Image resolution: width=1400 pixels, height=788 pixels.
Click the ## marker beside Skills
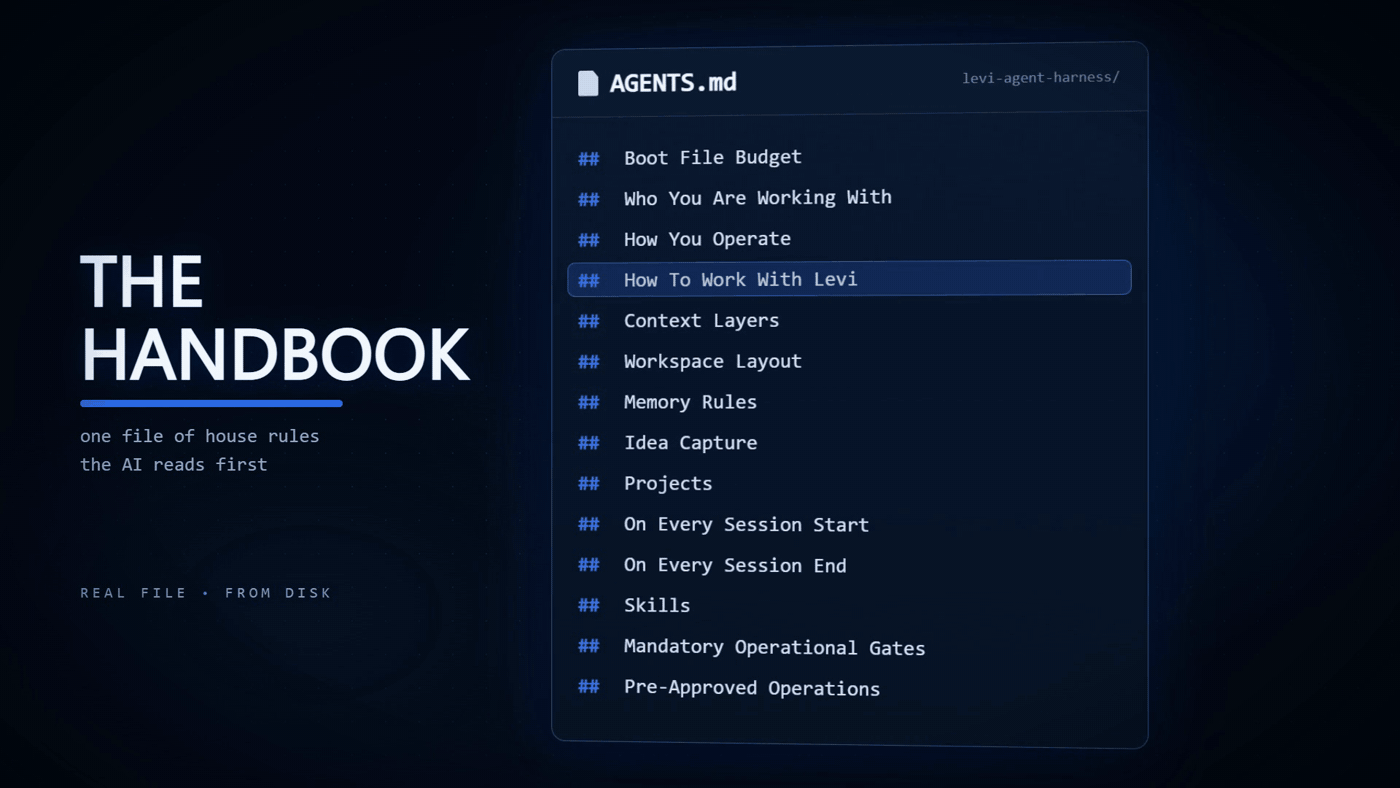coord(589,606)
